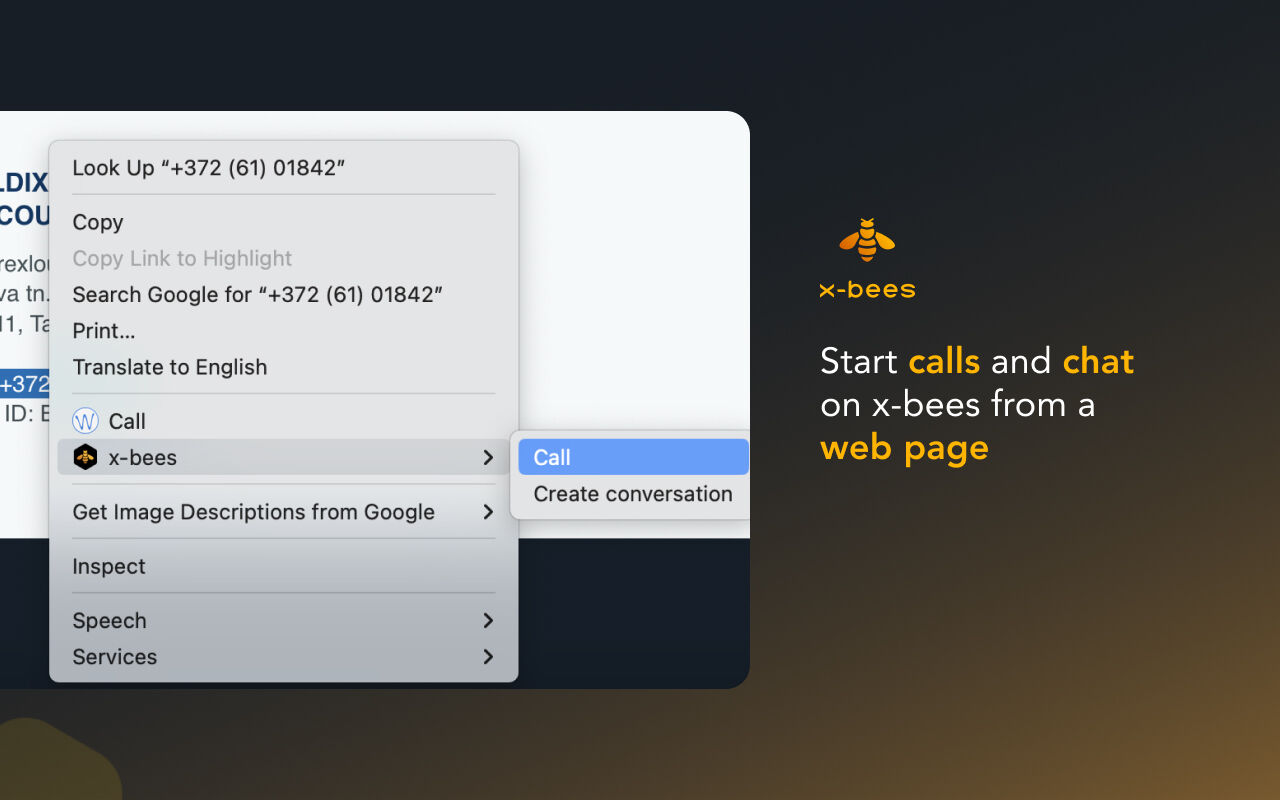Select Copy Link to Highlight
The height and width of the screenshot is (800, 1280).
click(x=284, y=258)
